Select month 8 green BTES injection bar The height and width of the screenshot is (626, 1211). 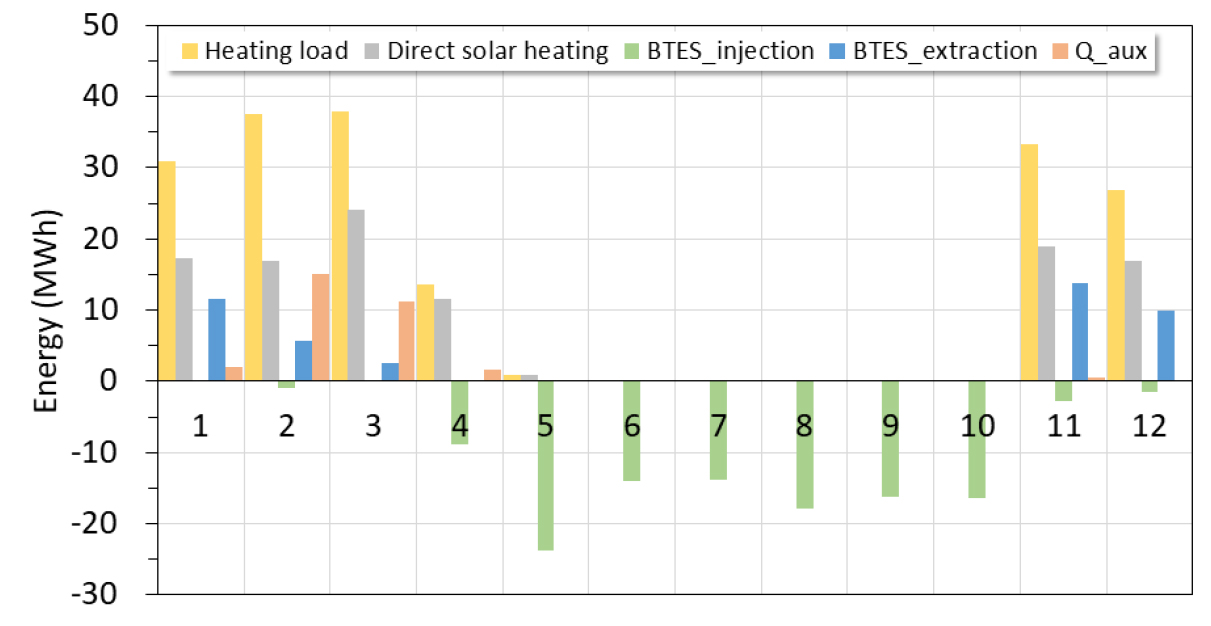[804, 444]
